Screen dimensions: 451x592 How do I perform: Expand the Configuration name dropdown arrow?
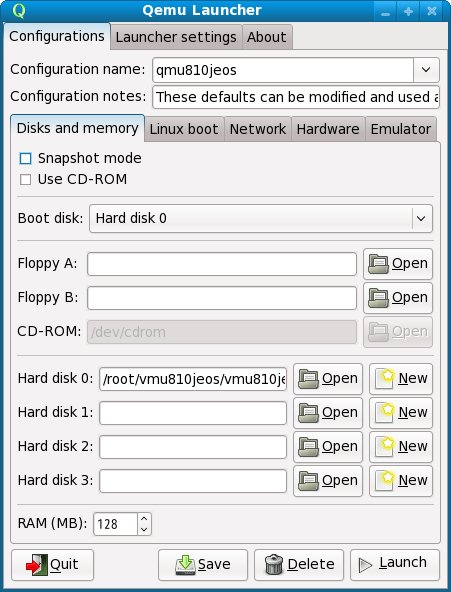pos(426,70)
